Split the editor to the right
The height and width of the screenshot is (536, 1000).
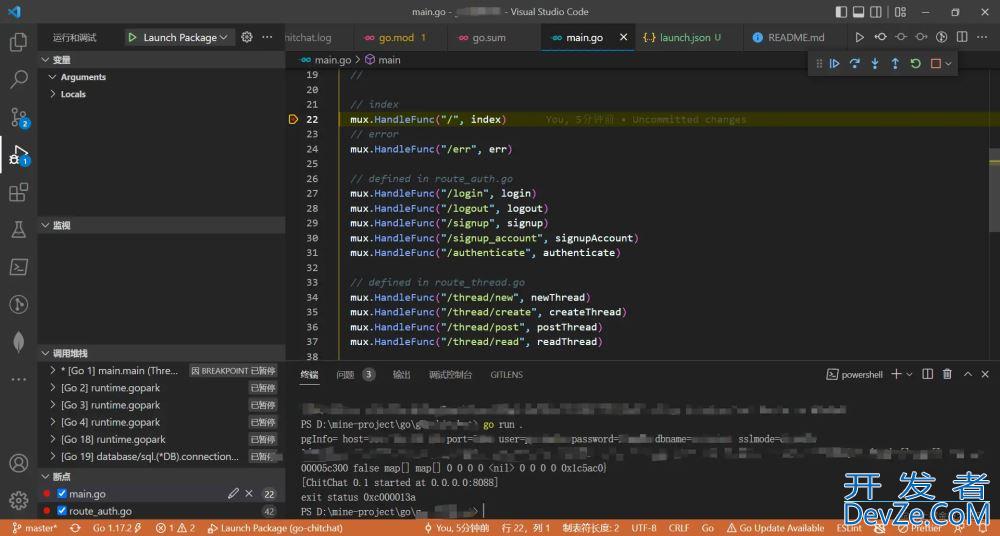962,37
